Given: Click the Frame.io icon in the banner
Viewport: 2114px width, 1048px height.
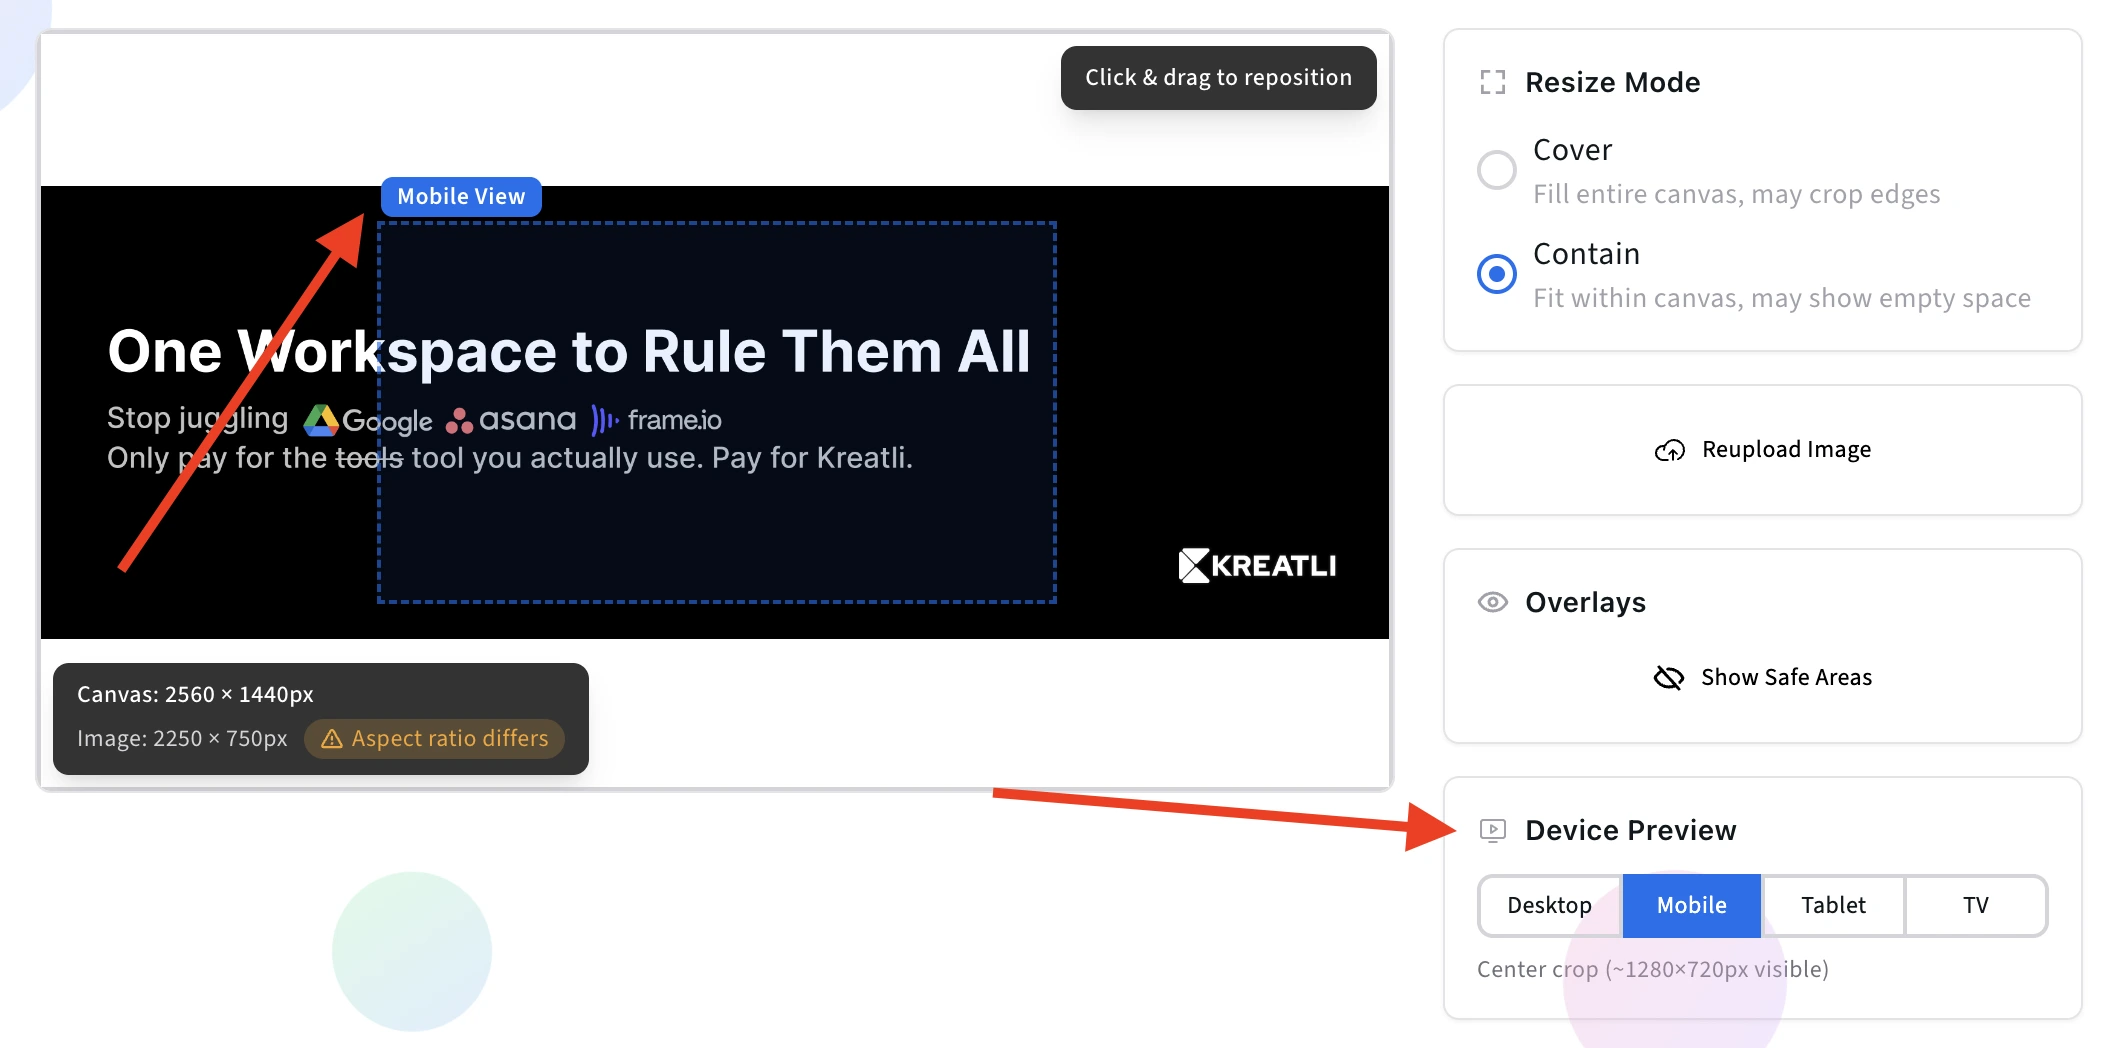Looking at the screenshot, I should (603, 419).
